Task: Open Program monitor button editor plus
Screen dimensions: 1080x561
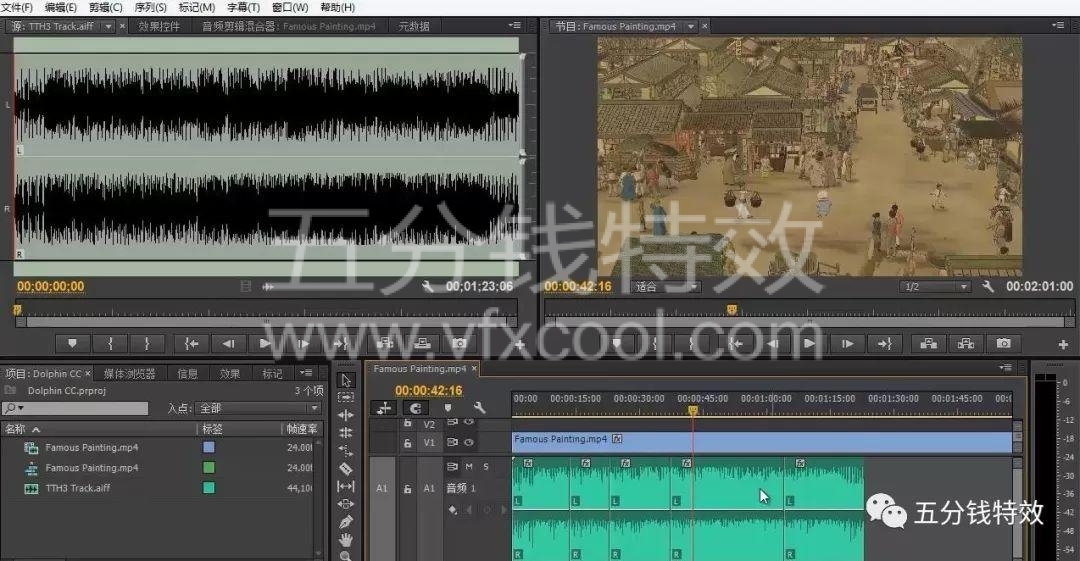Action: tap(1063, 344)
